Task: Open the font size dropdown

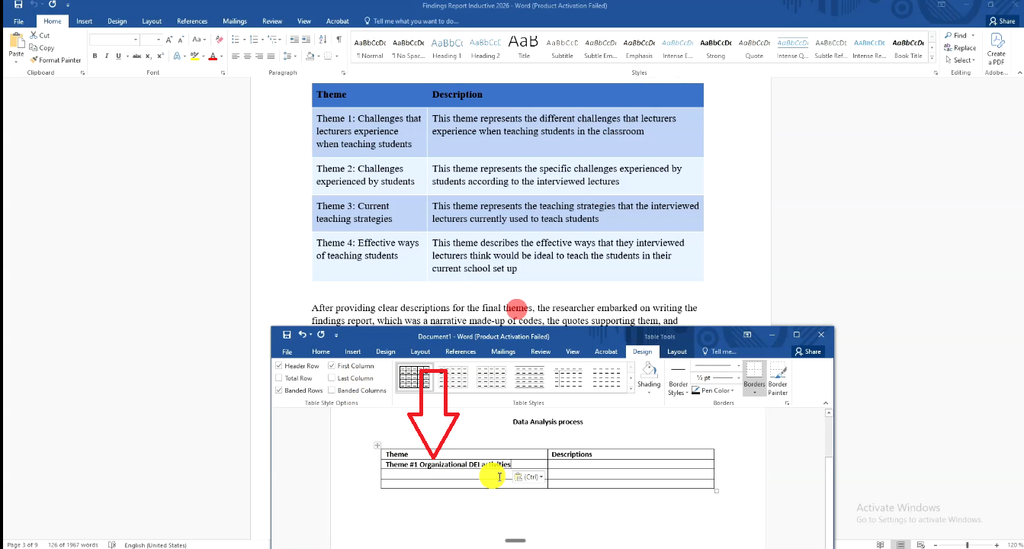Action: [158, 40]
